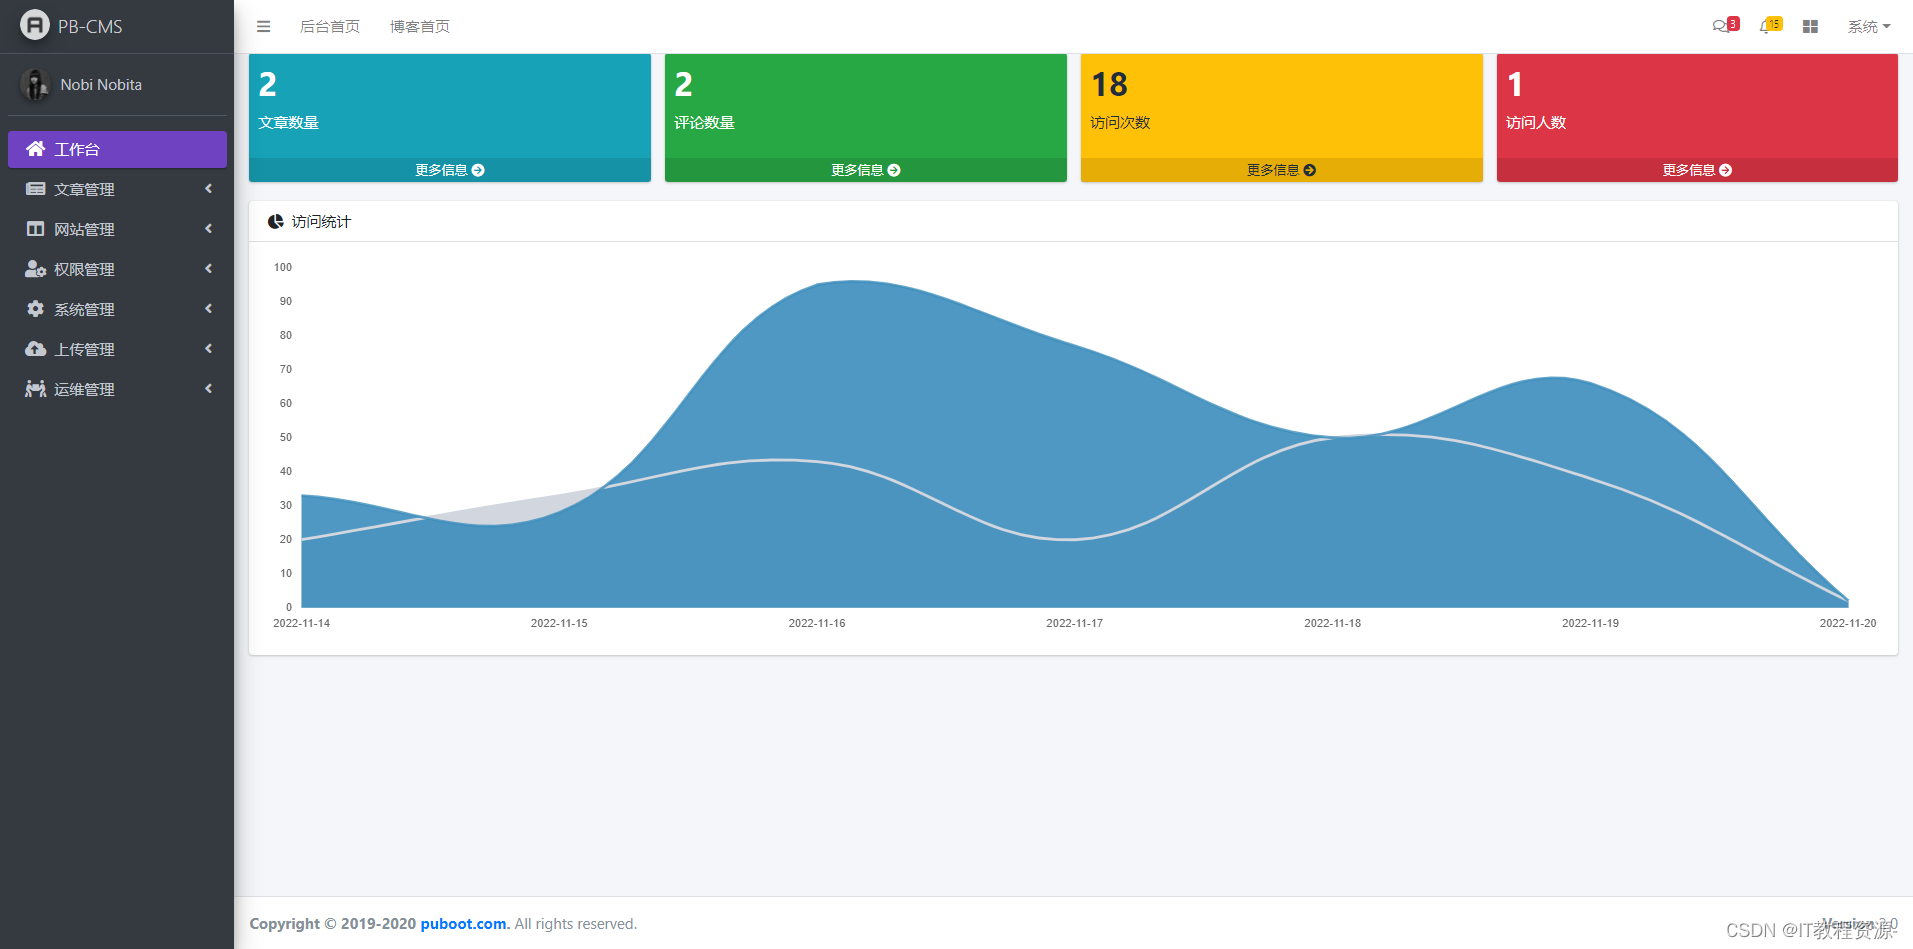
Task: Click the Nobi Nobita avatar image
Action: (36, 85)
